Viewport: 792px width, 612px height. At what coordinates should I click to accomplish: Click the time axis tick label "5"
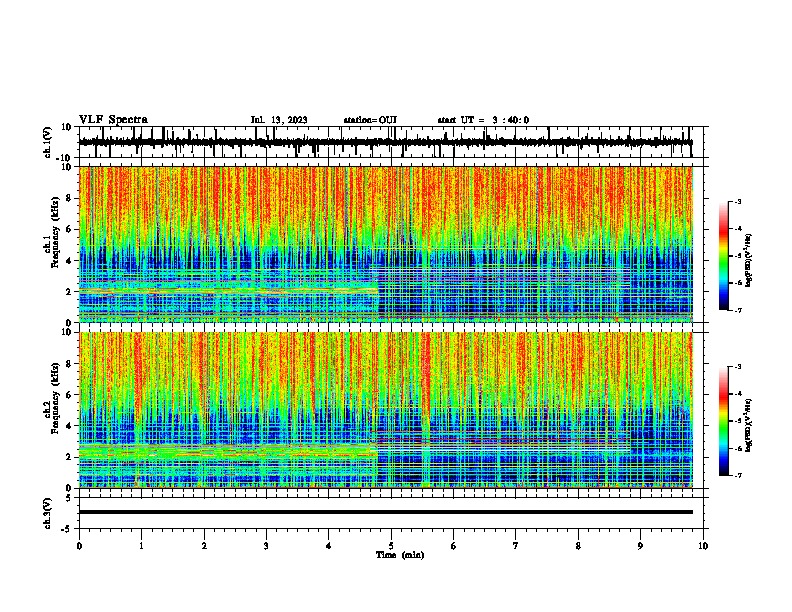[391, 546]
